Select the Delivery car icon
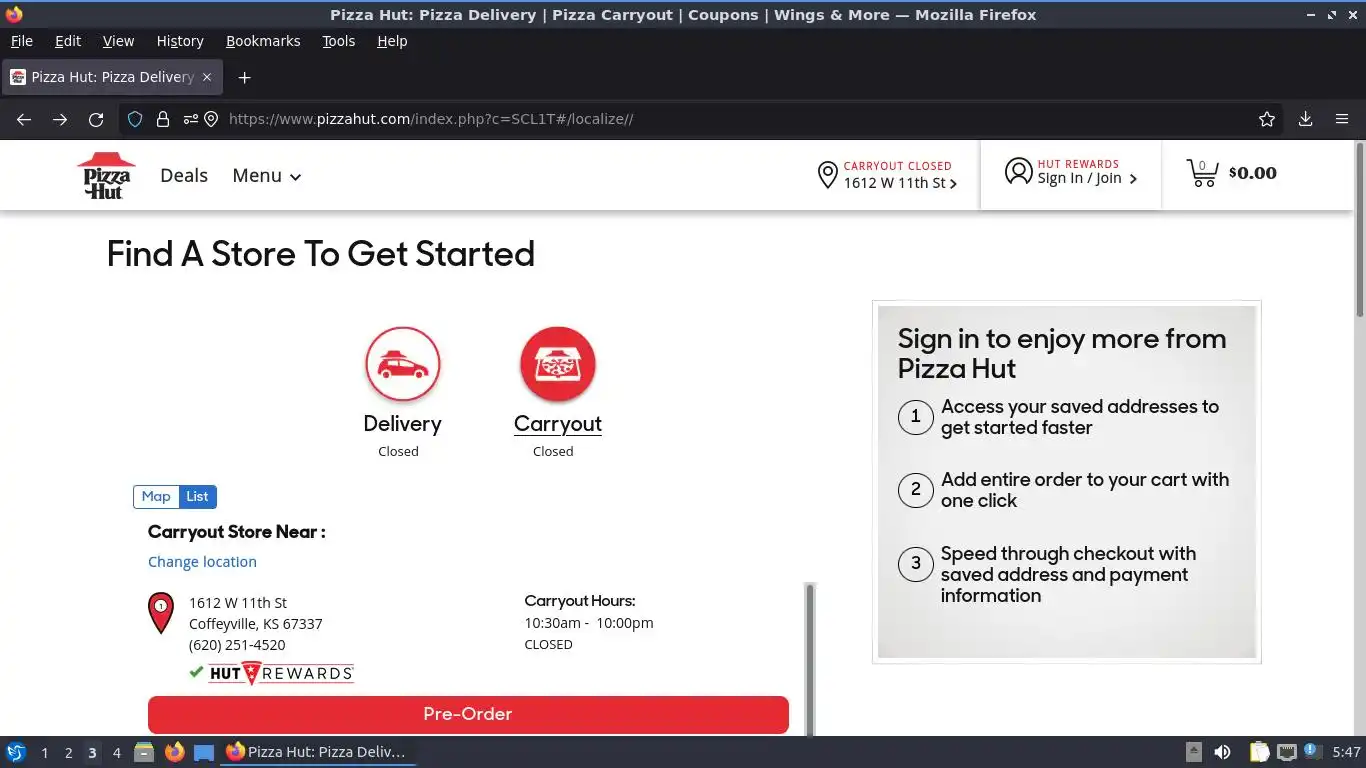 pos(403,364)
